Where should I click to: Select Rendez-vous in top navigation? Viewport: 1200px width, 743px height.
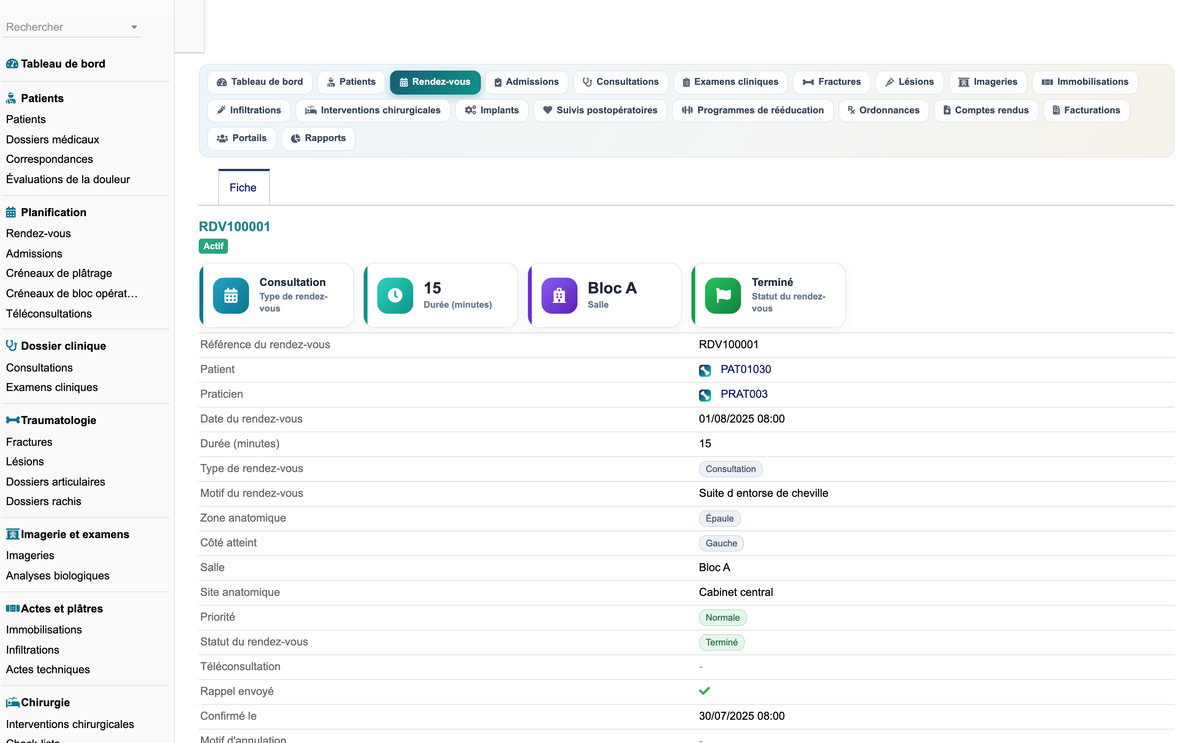[x=435, y=82]
